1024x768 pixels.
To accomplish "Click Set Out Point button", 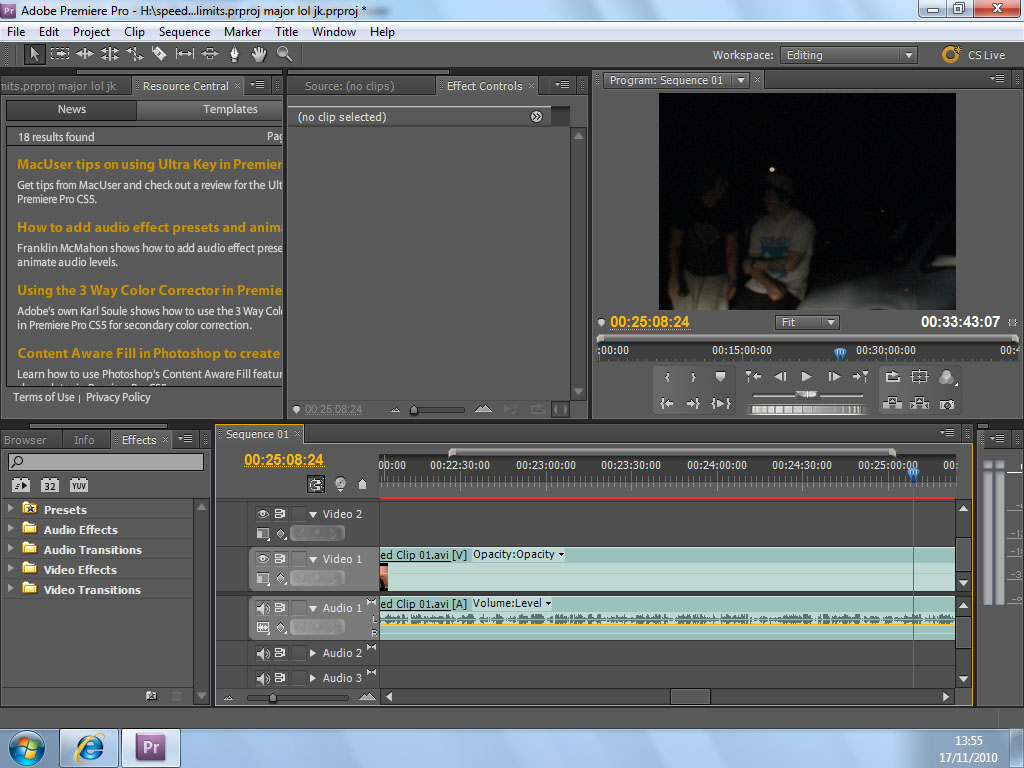I will (693, 377).
